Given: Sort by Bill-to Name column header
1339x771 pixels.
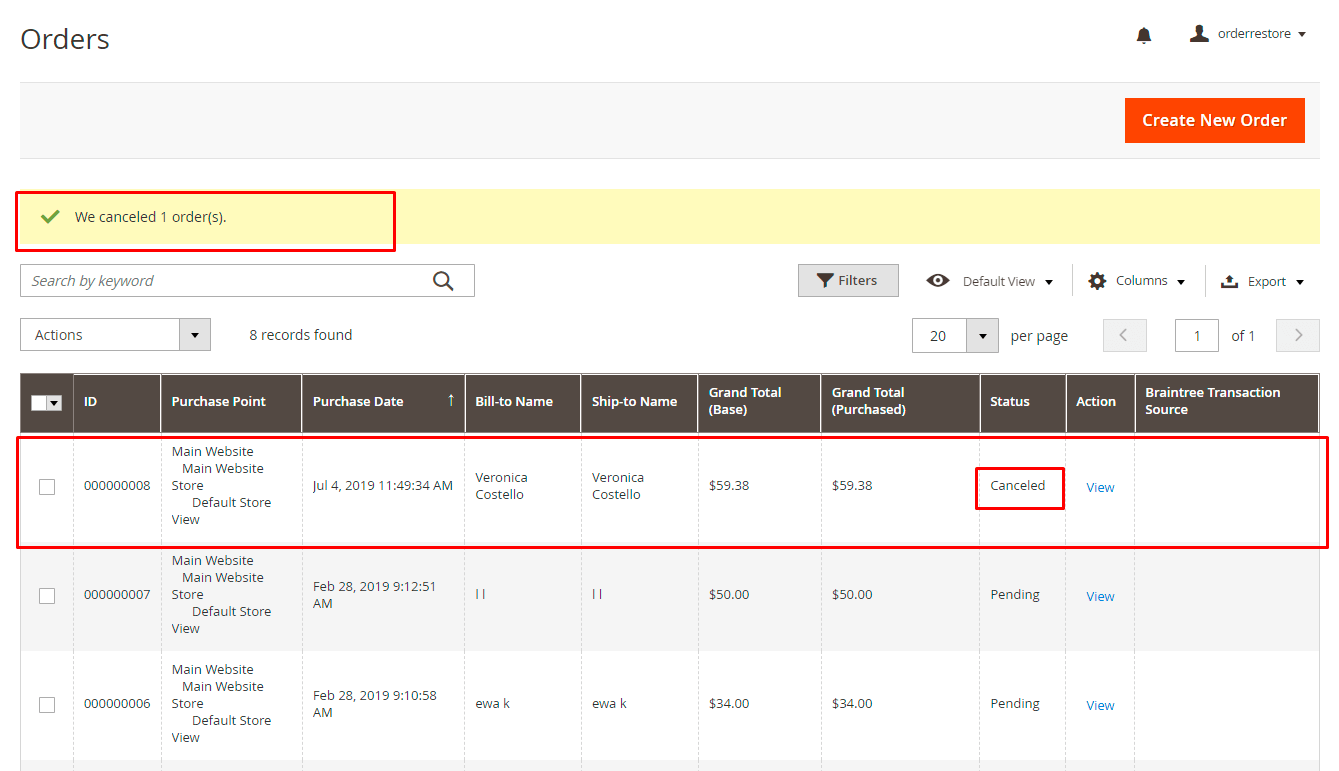Looking at the screenshot, I should point(522,402).
